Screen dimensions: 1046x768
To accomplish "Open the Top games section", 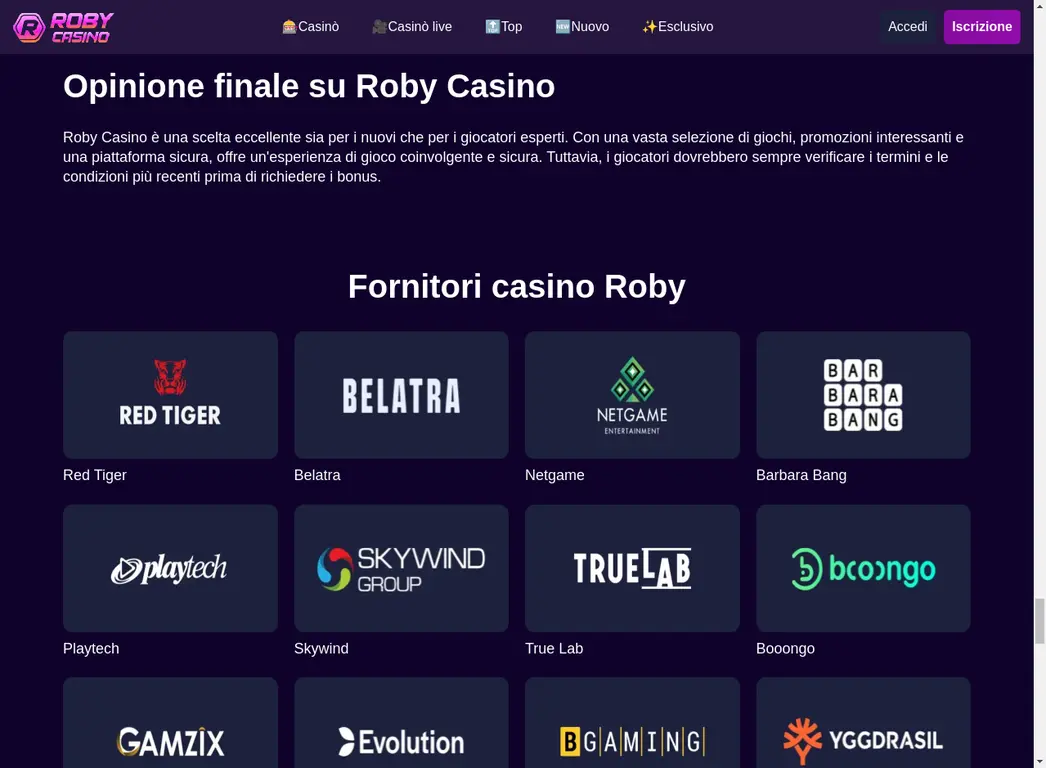I will [504, 27].
